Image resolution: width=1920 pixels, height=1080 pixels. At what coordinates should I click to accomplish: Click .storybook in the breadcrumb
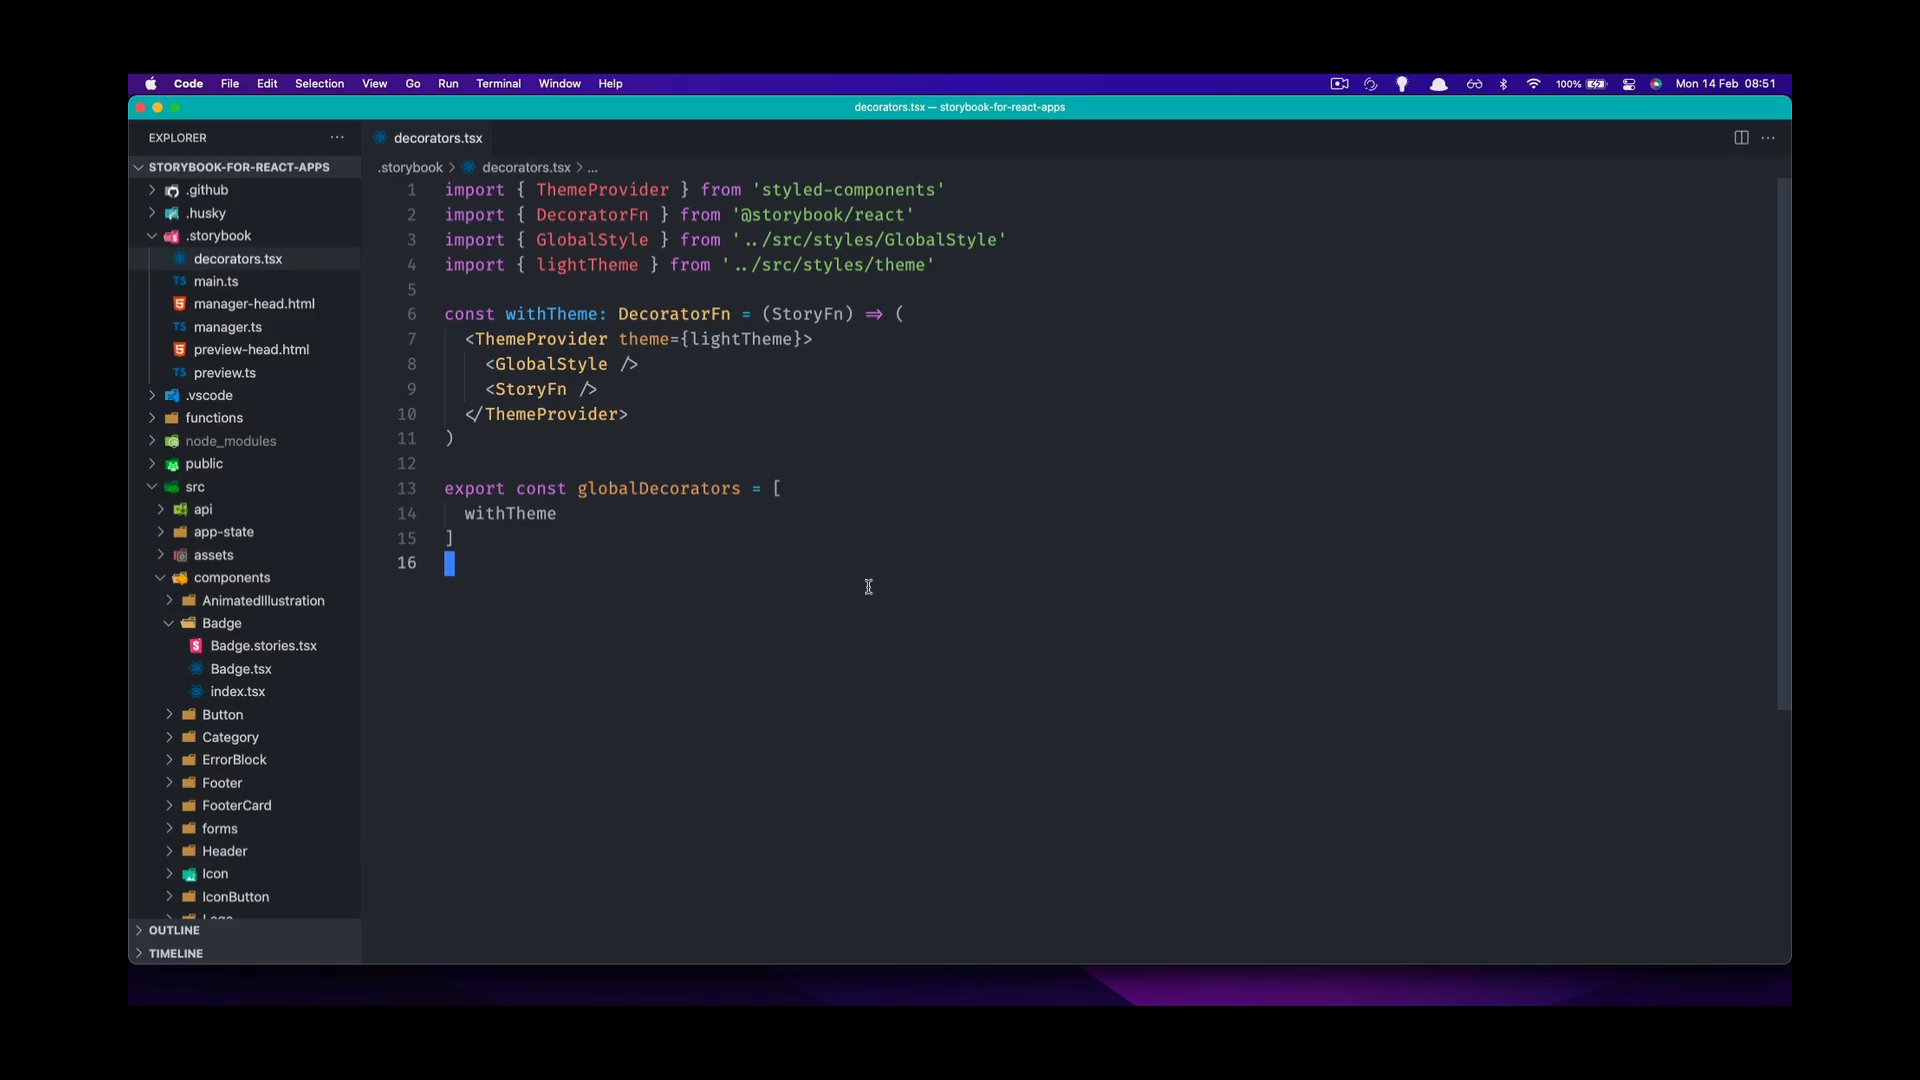[x=410, y=168]
